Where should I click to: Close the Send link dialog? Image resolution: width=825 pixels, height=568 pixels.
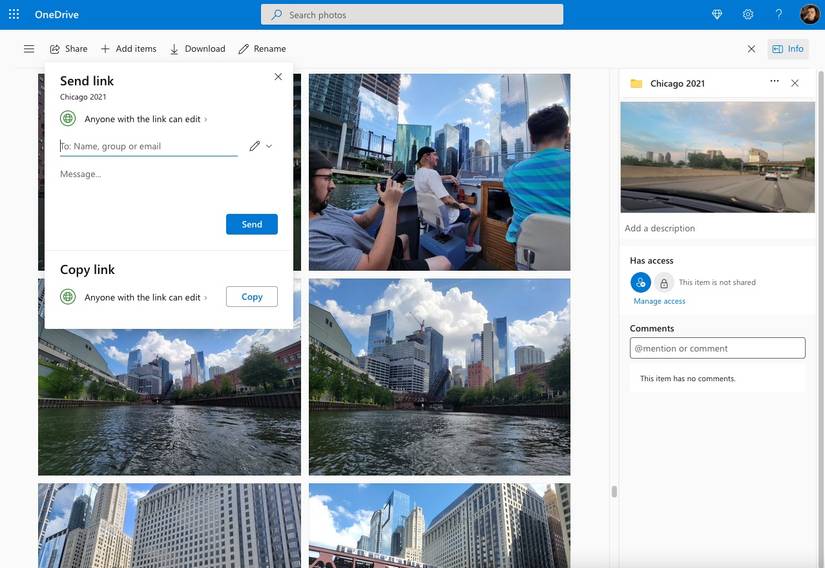(278, 77)
